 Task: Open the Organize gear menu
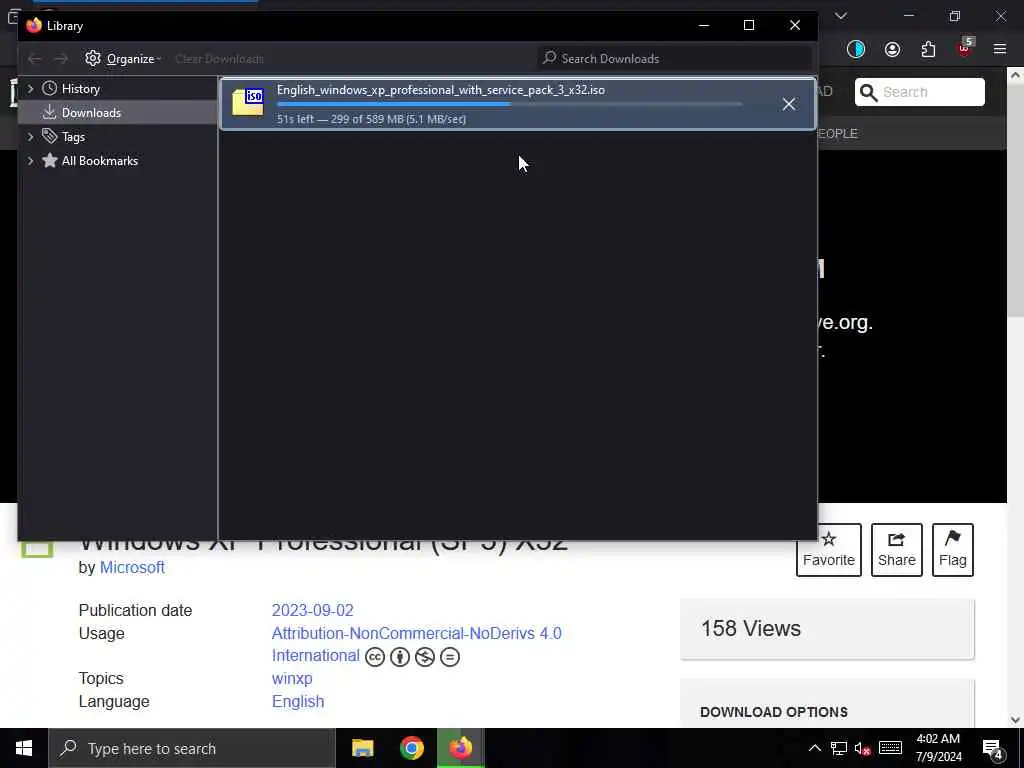[x=123, y=59]
